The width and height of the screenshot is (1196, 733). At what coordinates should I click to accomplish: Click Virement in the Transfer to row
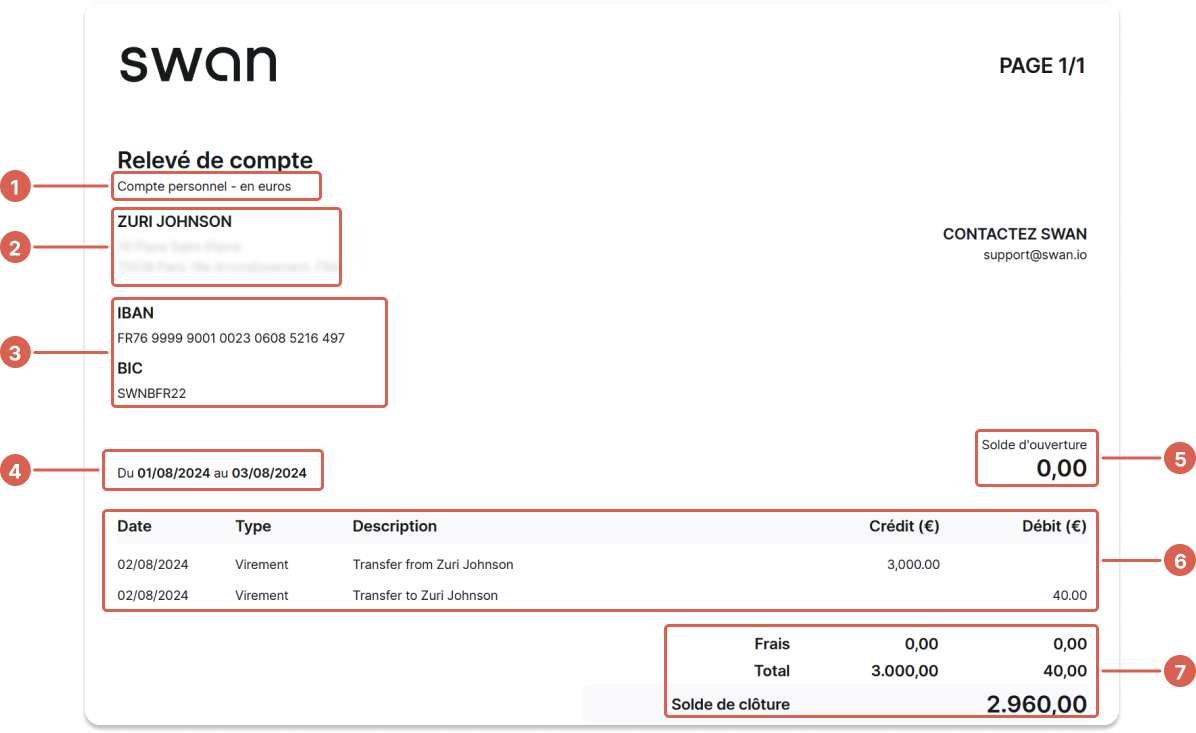[262, 596]
